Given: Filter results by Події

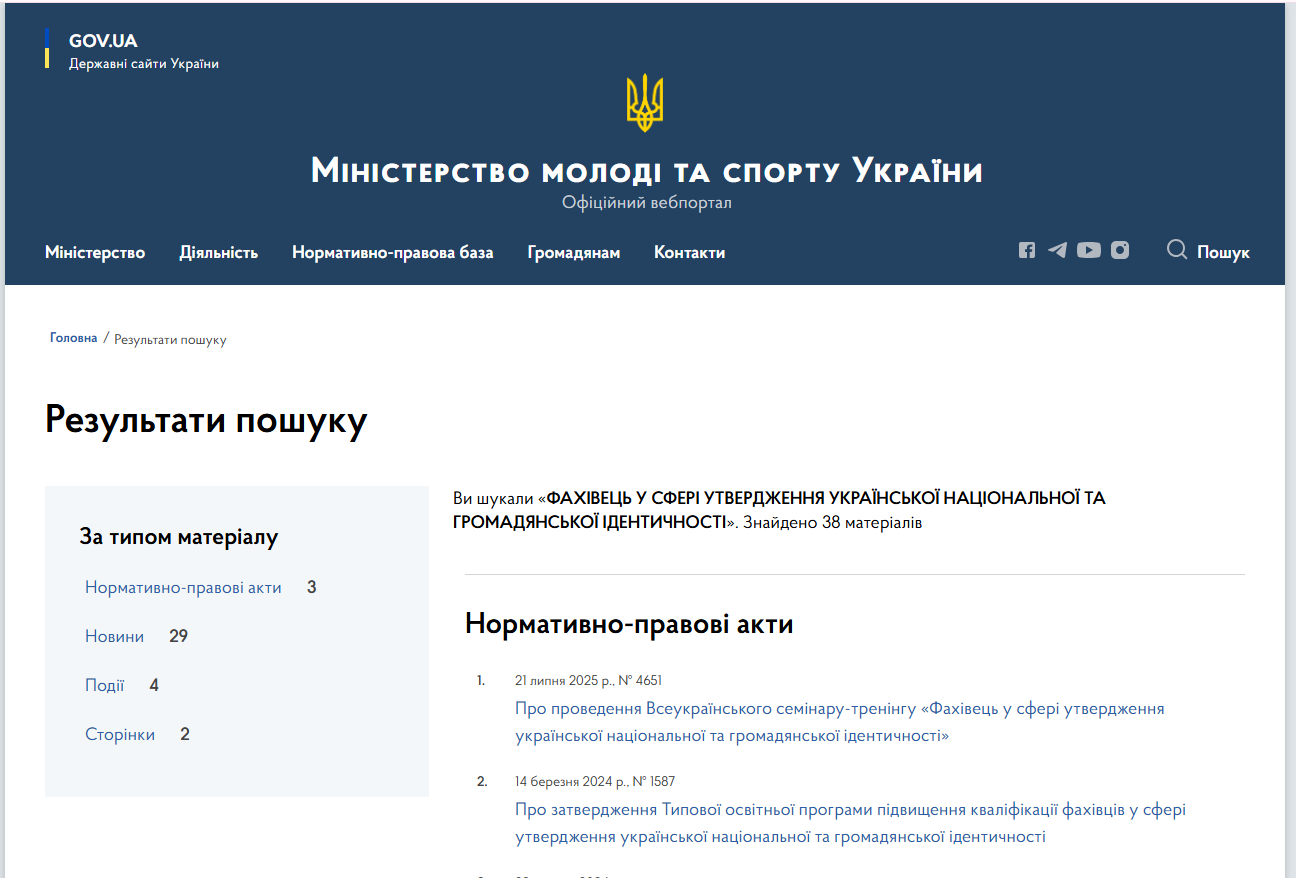Looking at the screenshot, I should (105, 685).
